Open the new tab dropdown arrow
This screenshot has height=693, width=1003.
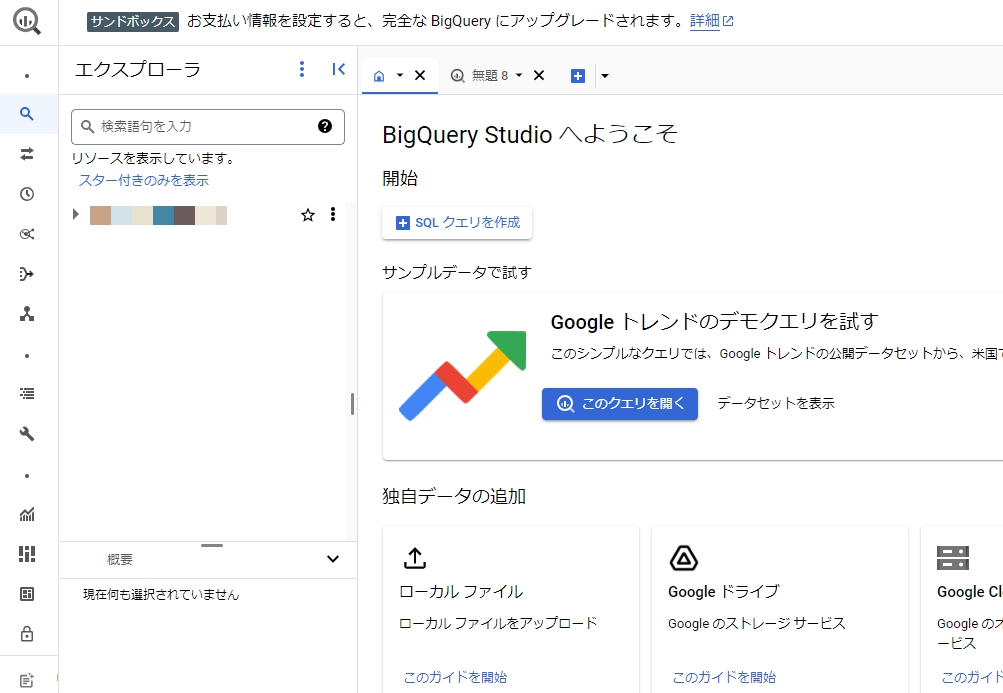pos(604,75)
